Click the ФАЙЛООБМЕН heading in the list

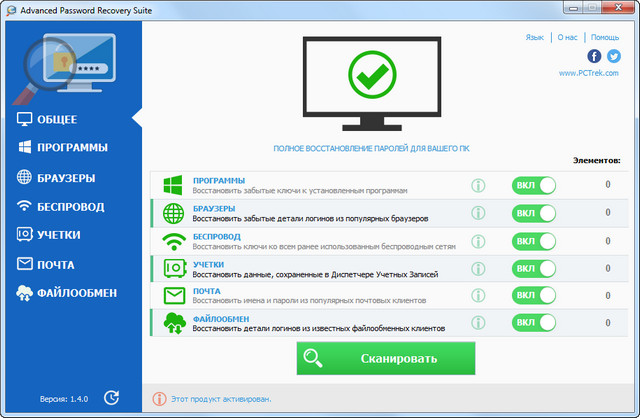click(x=221, y=319)
